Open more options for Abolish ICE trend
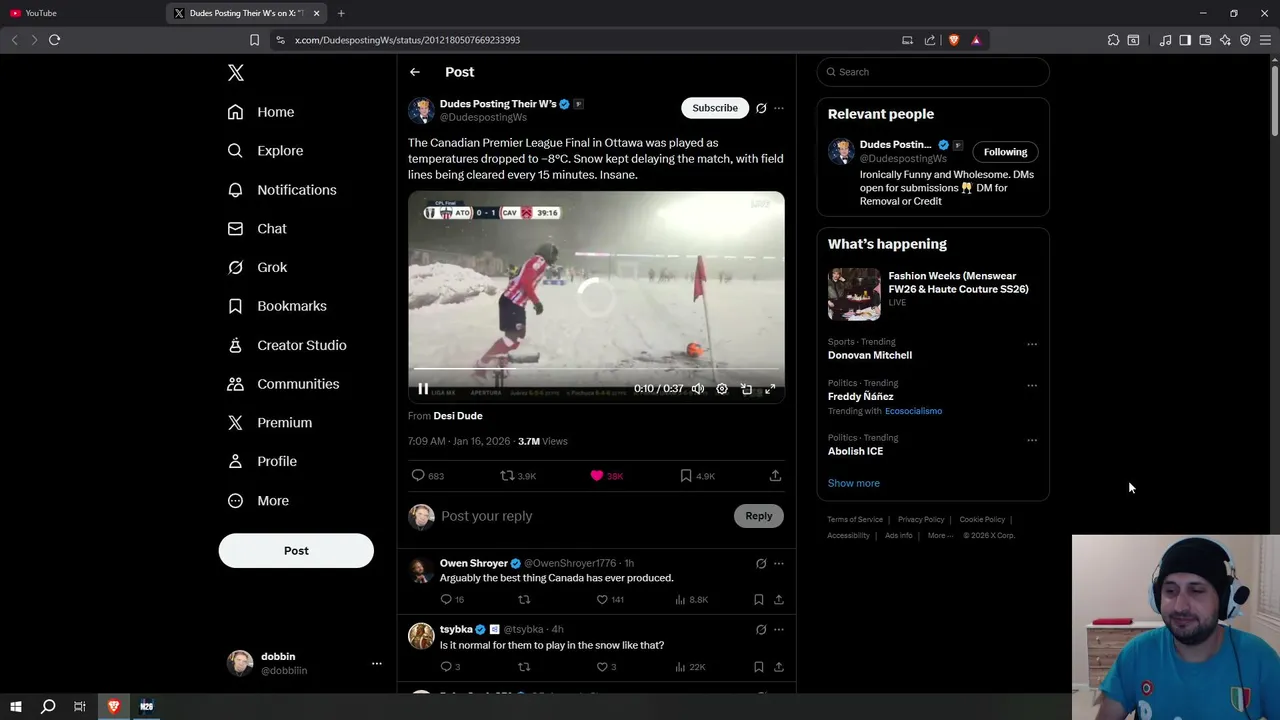Image resolution: width=1280 pixels, height=720 pixels. (1032, 441)
